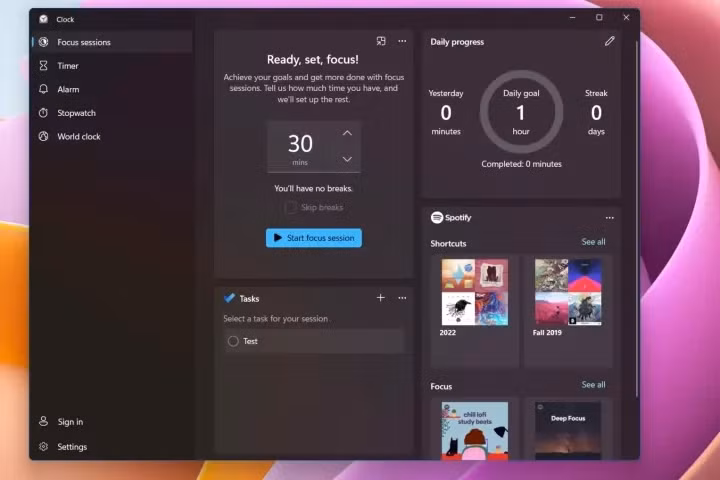
Task: Click the Tasks blue checkmark icon
Action: [229, 298]
